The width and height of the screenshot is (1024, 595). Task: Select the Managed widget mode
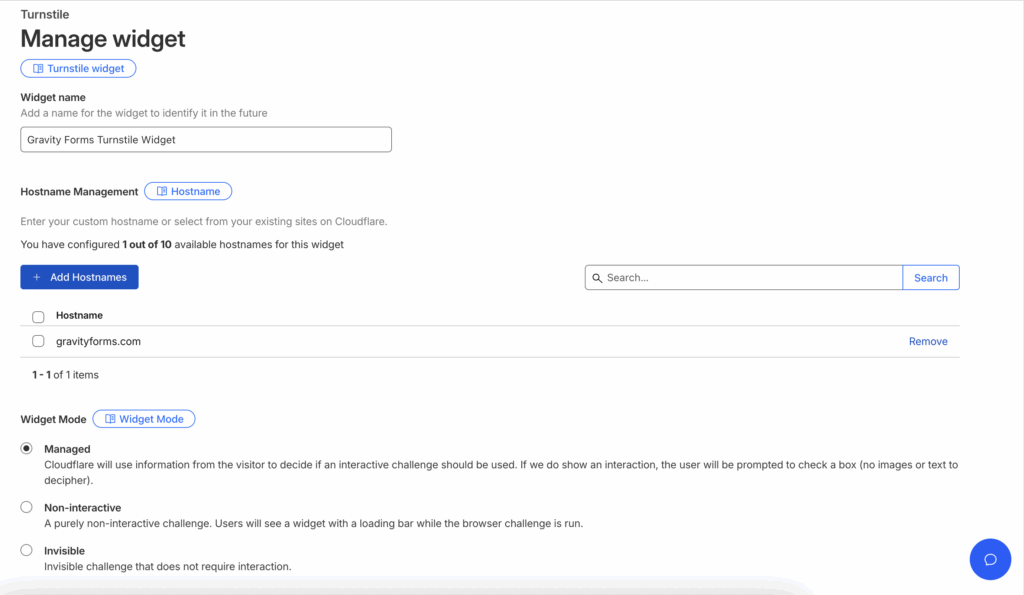tap(26, 448)
